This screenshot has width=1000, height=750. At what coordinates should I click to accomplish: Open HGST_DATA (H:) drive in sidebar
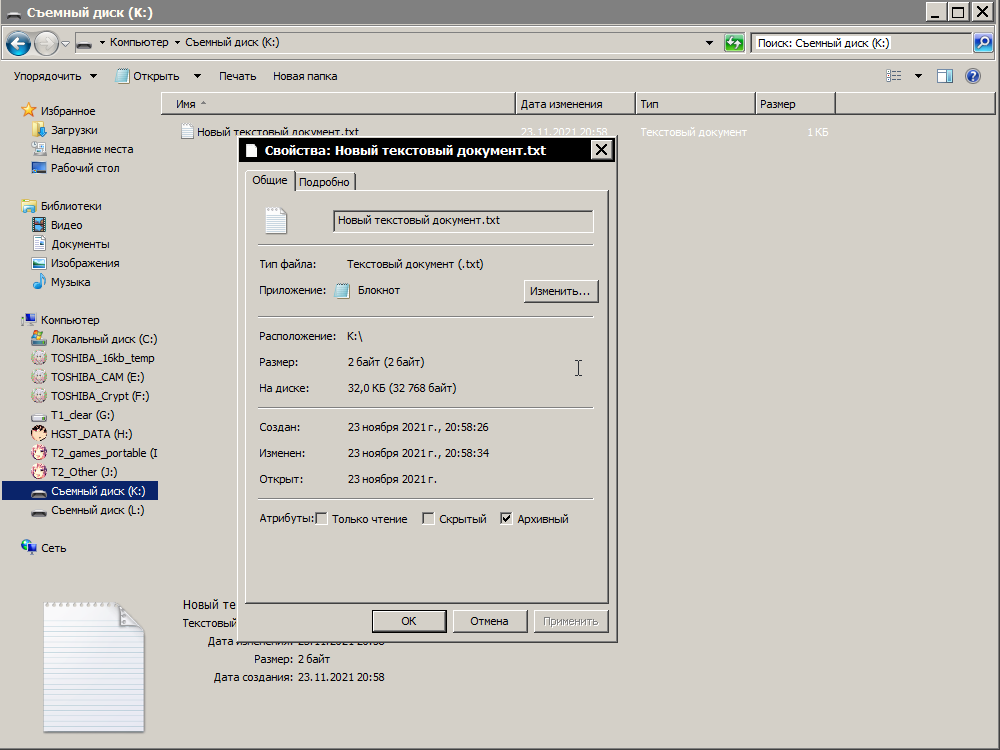92,434
